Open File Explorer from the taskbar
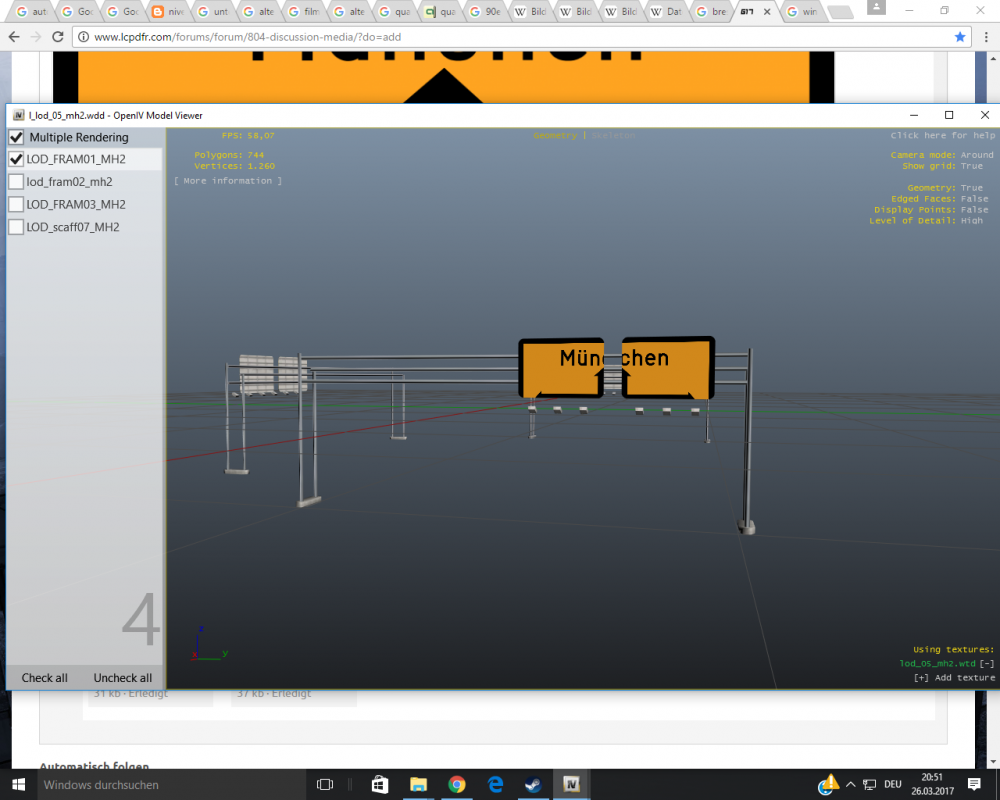This screenshot has height=800, width=1000. [419, 784]
